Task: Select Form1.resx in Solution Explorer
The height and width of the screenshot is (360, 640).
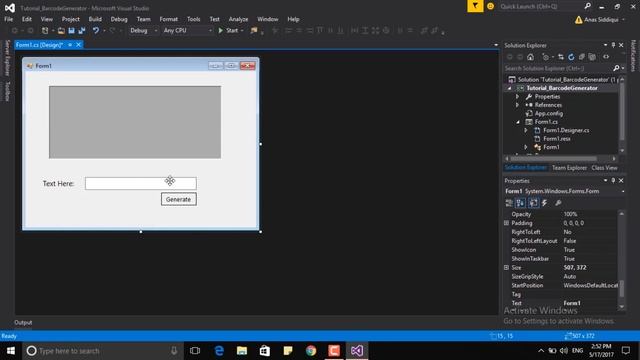Action: click(557, 139)
